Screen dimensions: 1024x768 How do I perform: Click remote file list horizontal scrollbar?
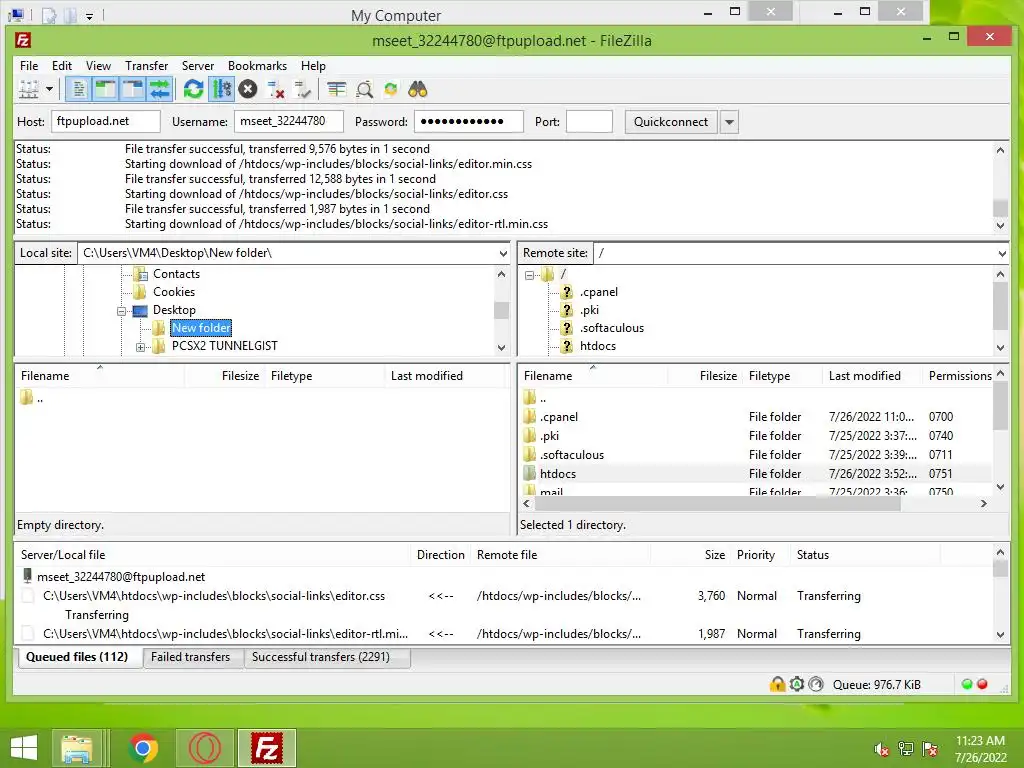(717, 504)
